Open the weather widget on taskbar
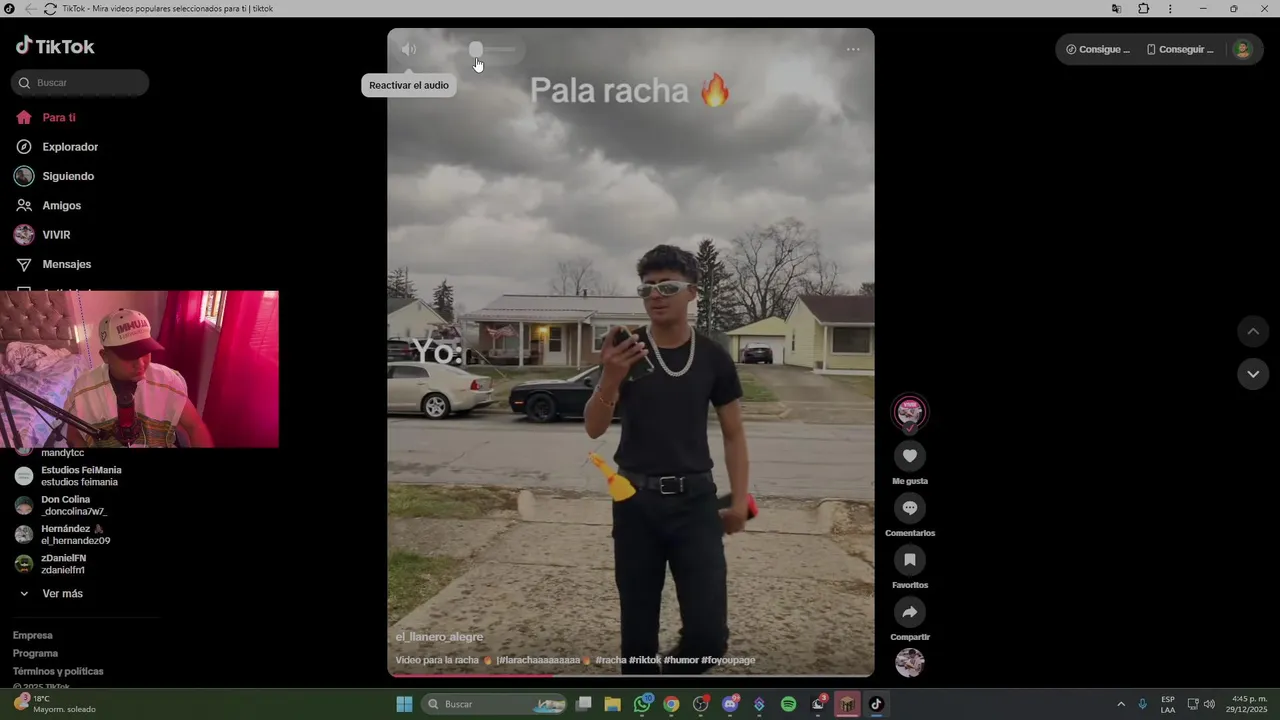Viewport: 1280px width, 720px height. click(55, 704)
